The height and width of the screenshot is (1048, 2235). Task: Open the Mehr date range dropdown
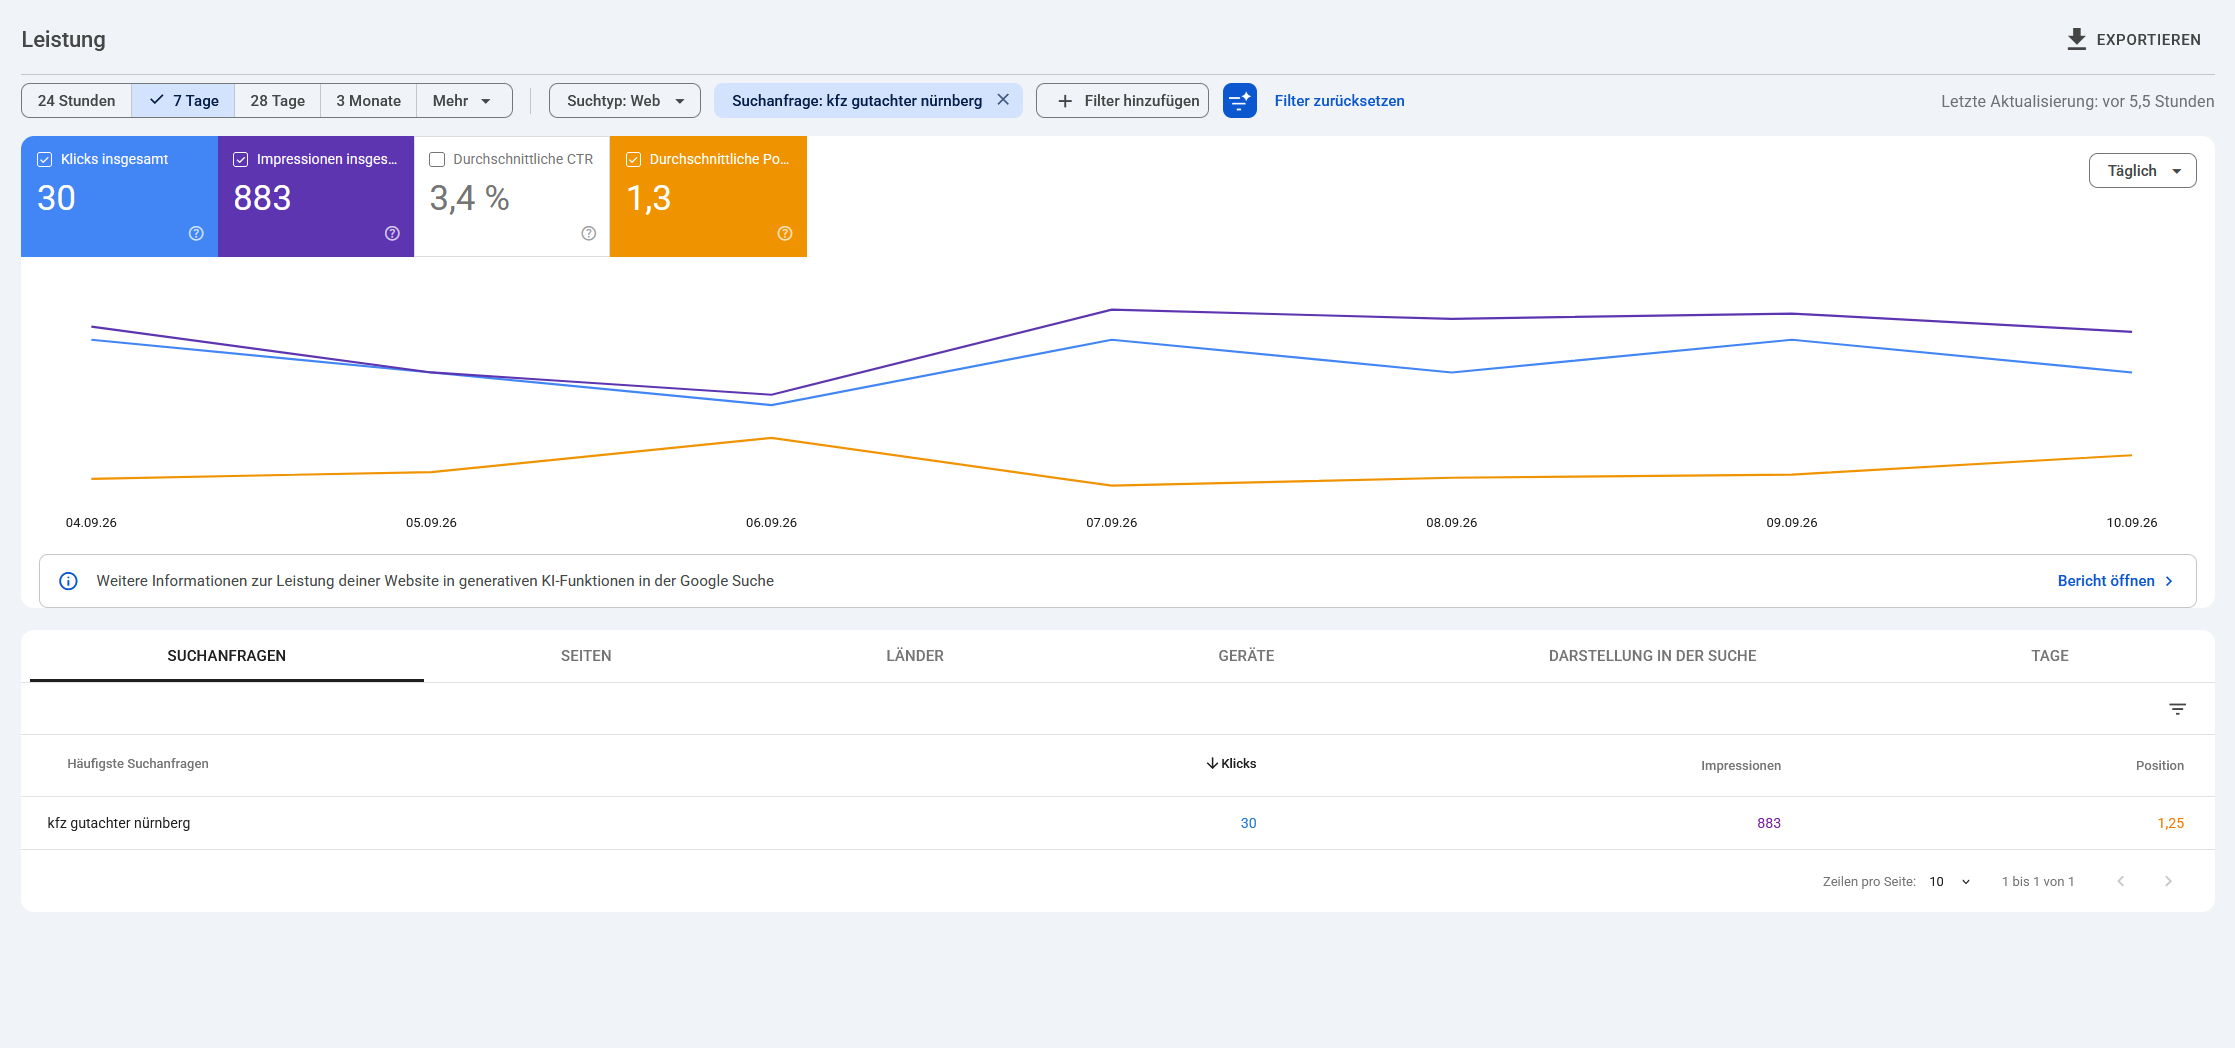(464, 100)
